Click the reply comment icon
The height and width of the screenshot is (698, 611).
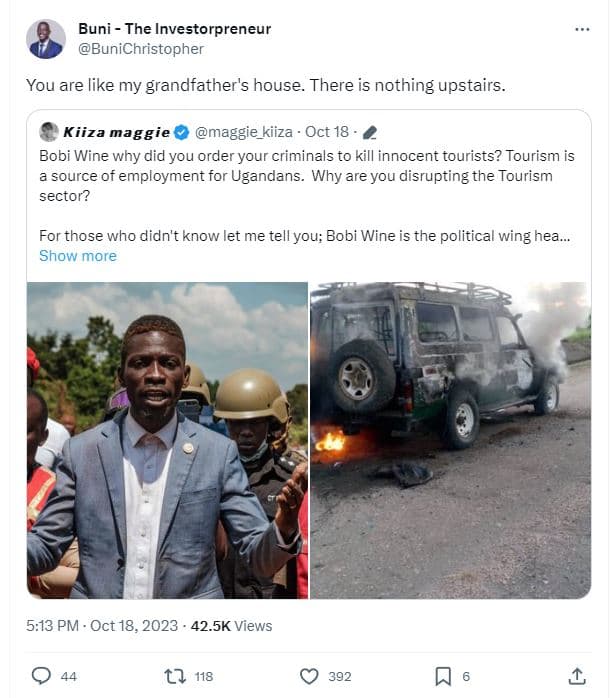tap(42, 676)
